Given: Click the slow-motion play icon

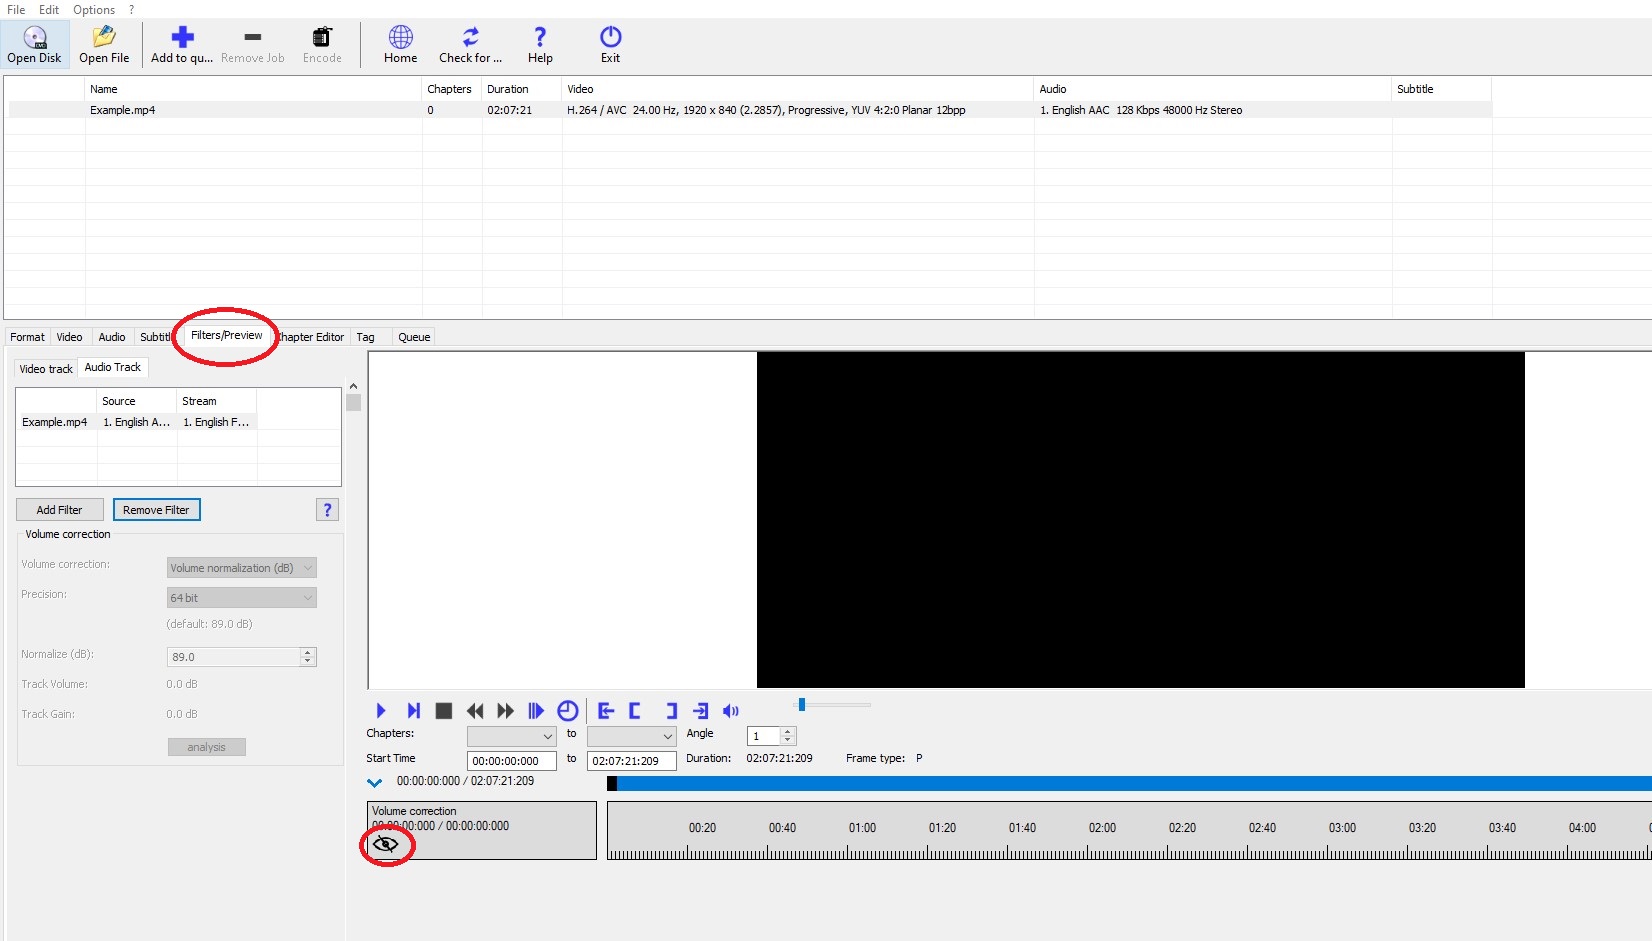Looking at the screenshot, I should (x=536, y=711).
